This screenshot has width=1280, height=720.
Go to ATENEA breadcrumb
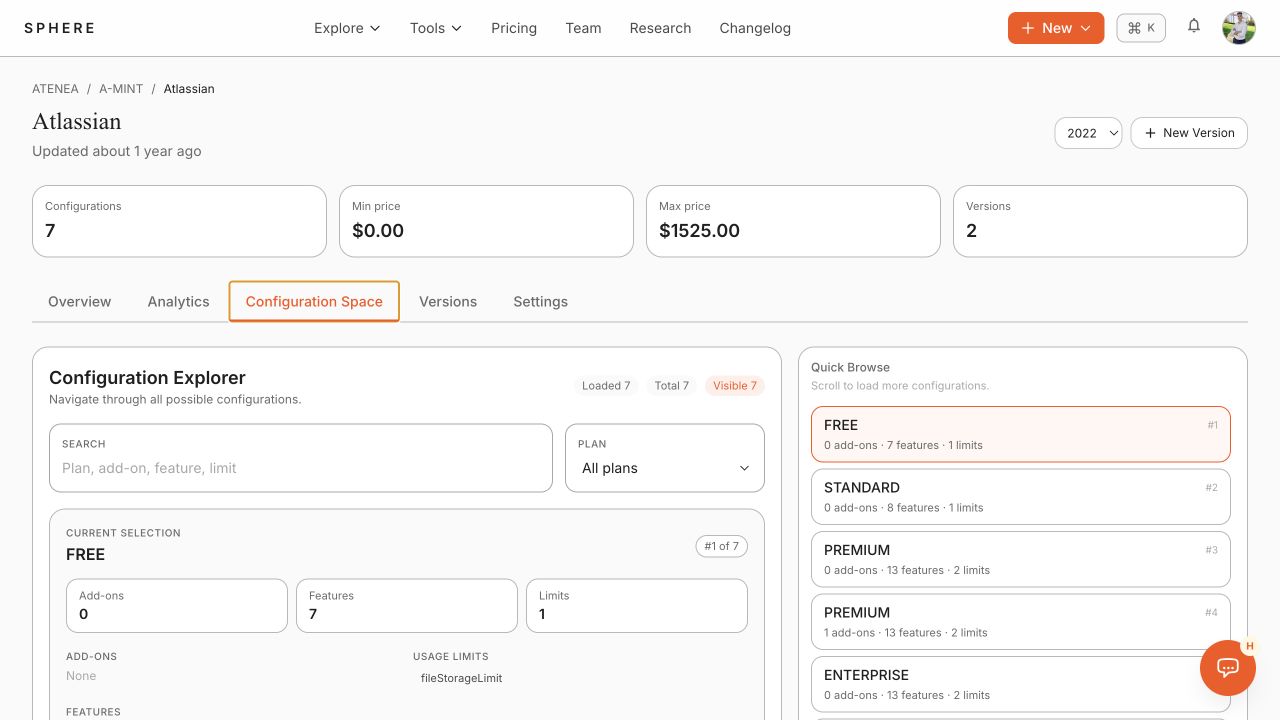coord(55,89)
